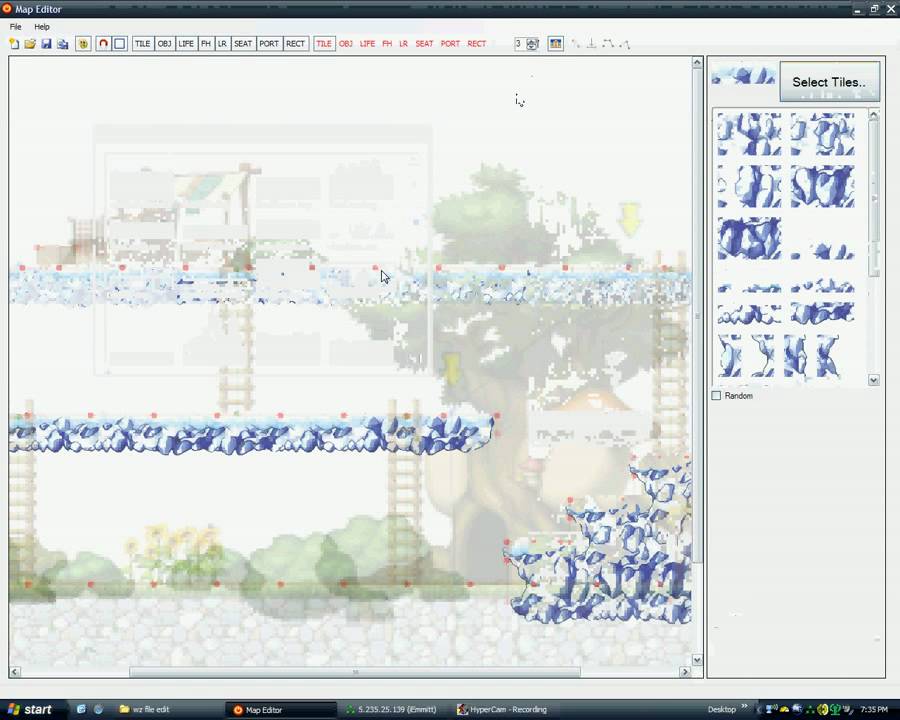Screen dimensions: 900x720
Task: Toggle red PORT layer visibility
Action: 450,44
